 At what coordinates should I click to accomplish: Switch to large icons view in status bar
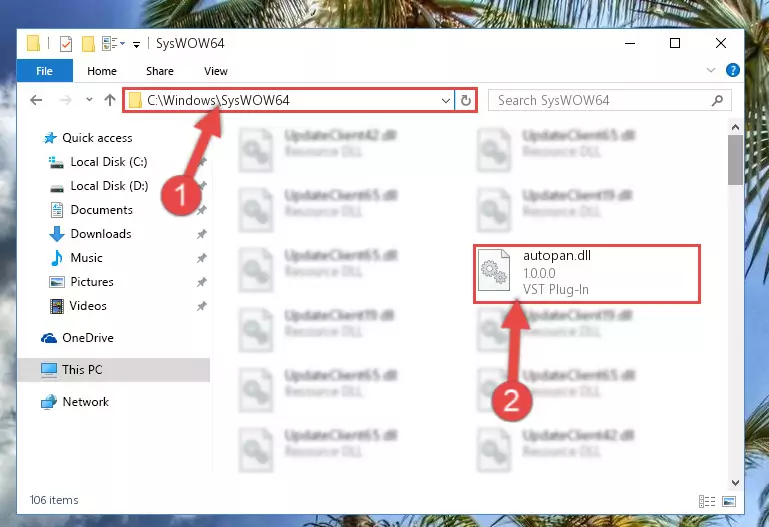pyautogui.click(x=729, y=501)
